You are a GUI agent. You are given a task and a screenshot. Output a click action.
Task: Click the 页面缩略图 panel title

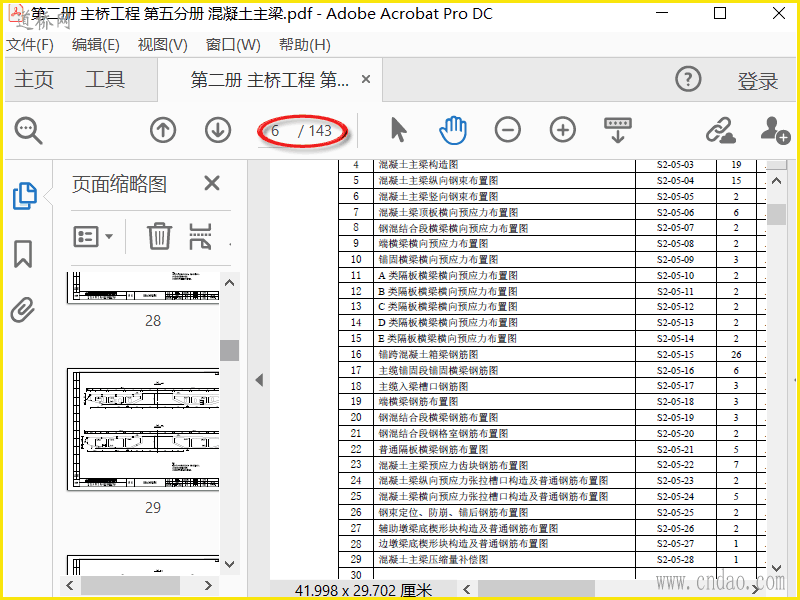click(x=119, y=184)
